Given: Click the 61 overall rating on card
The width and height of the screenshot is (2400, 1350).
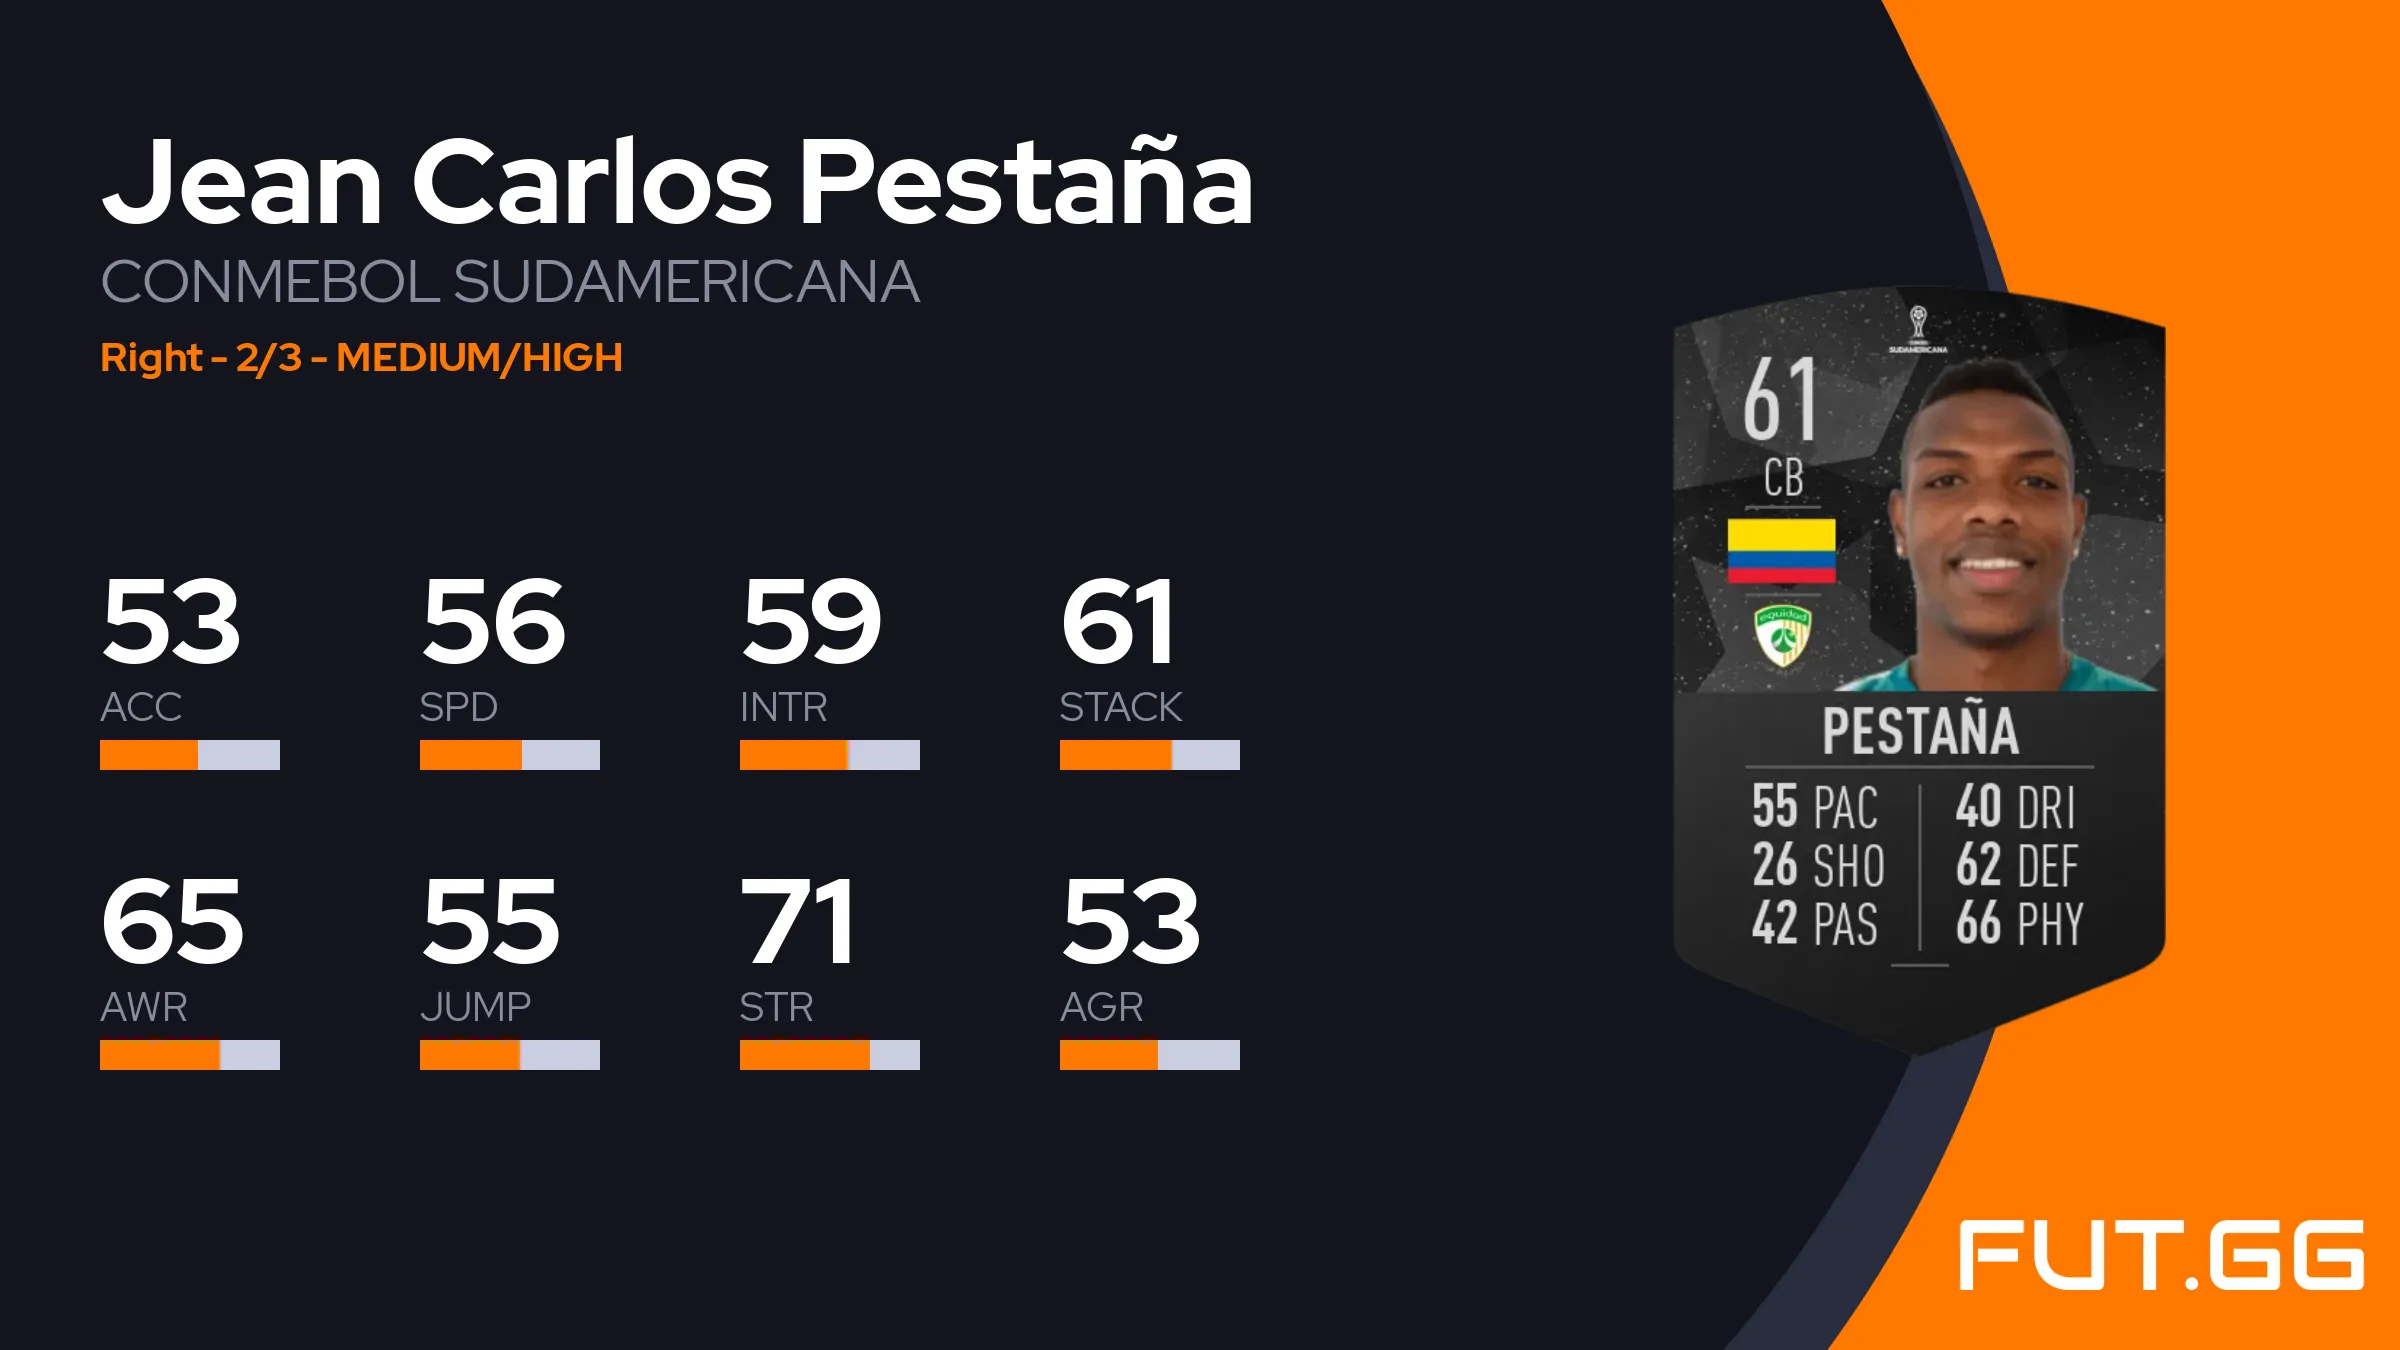Looking at the screenshot, I should coord(1780,402).
